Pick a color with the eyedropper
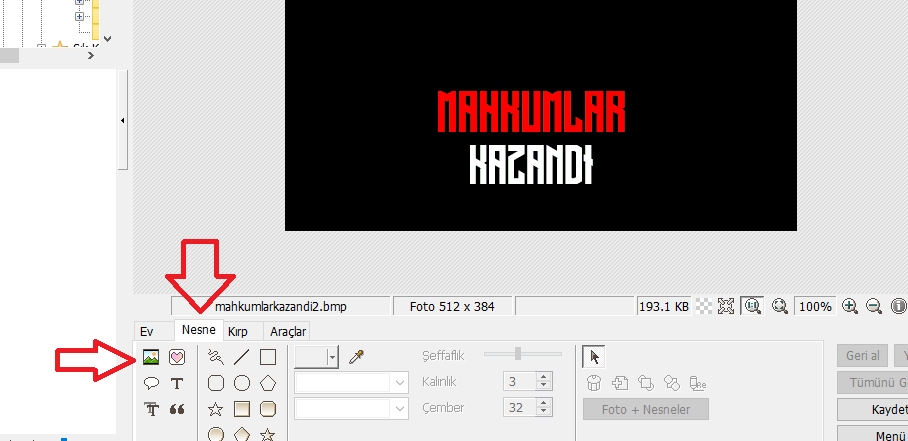This screenshot has width=908, height=441. click(x=356, y=357)
